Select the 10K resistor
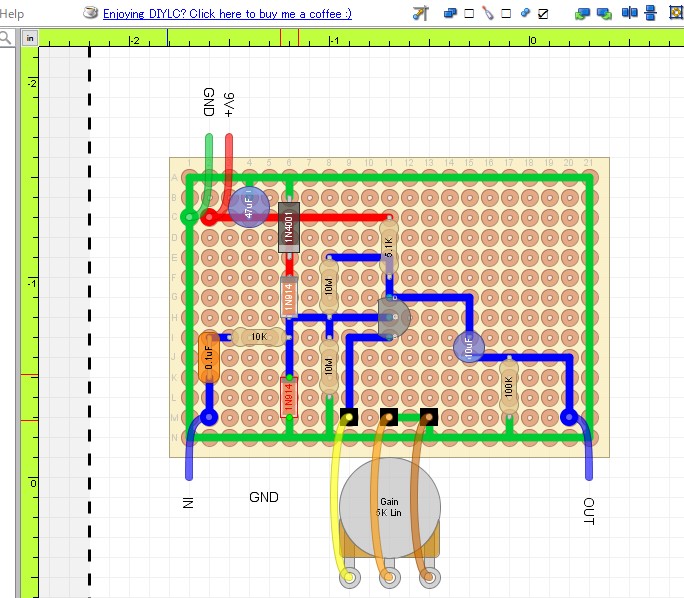Image resolution: width=684 pixels, height=598 pixels. click(x=258, y=337)
